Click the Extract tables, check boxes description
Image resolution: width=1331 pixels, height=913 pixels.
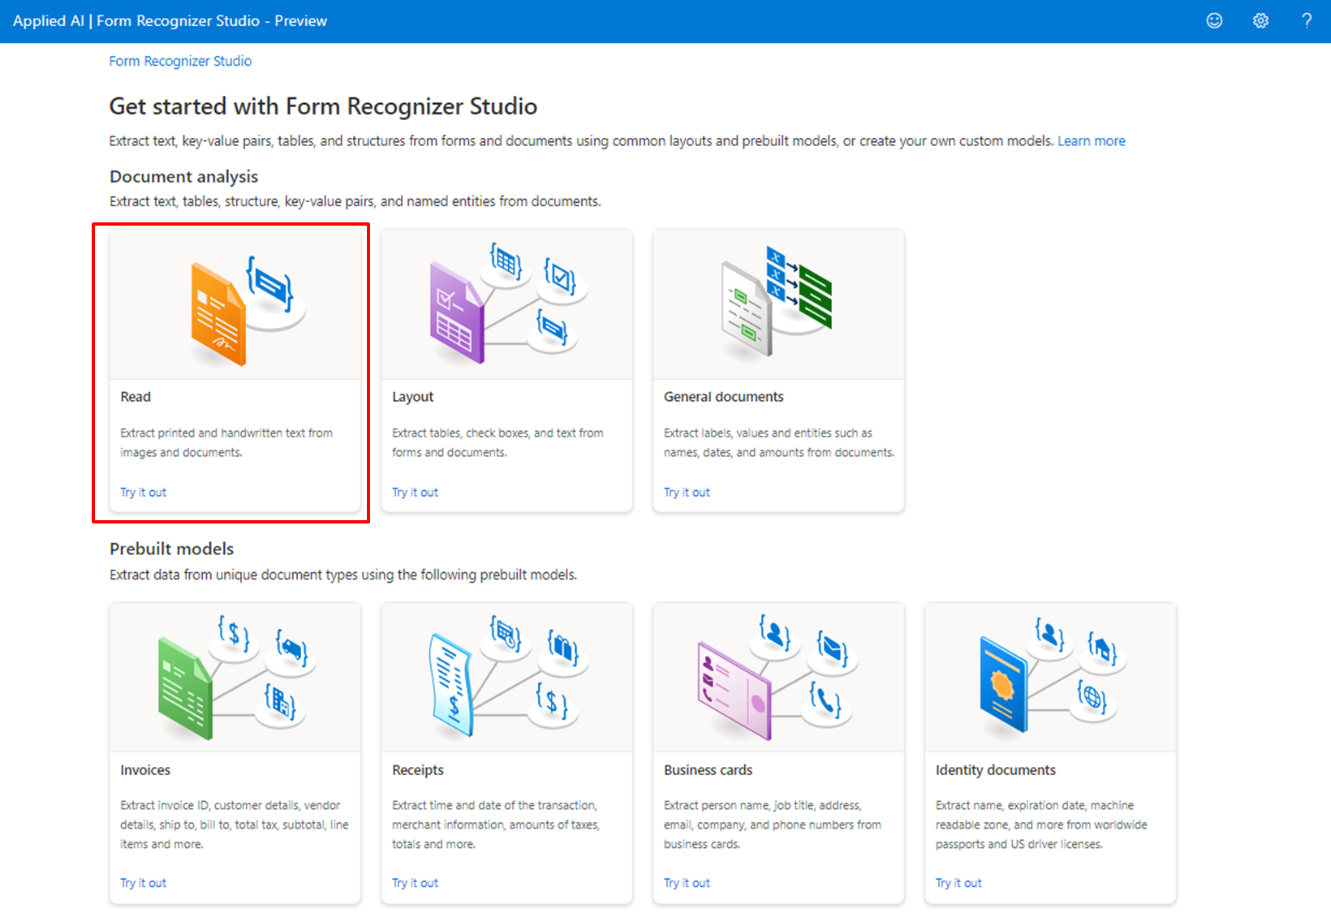click(x=497, y=443)
